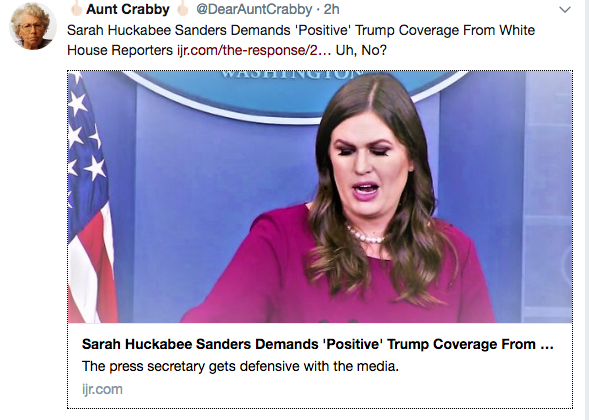Click 'House Reporters' in the tweet text
This screenshot has height=420, width=589.
120,50
